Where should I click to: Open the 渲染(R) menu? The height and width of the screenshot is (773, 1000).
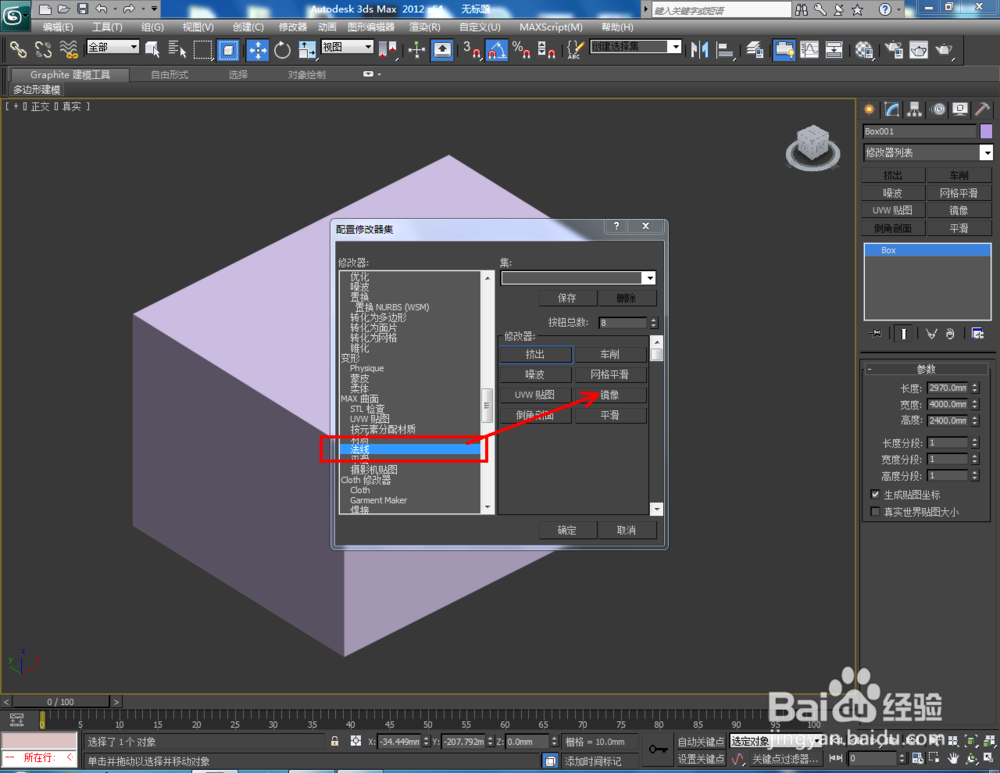tap(425, 27)
